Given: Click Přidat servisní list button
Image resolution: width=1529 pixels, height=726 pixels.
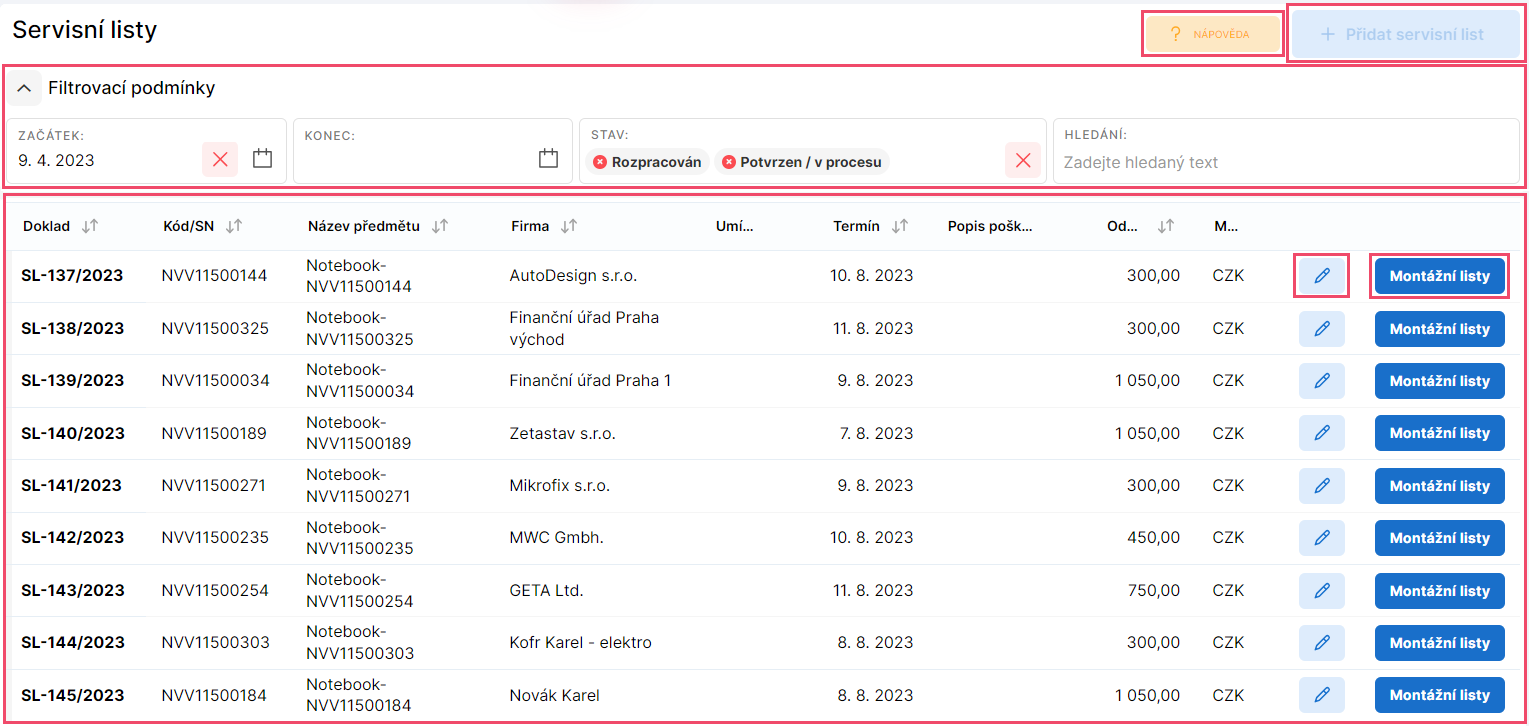Looking at the screenshot, I should pyautogui.click(x=1405, y=35).
